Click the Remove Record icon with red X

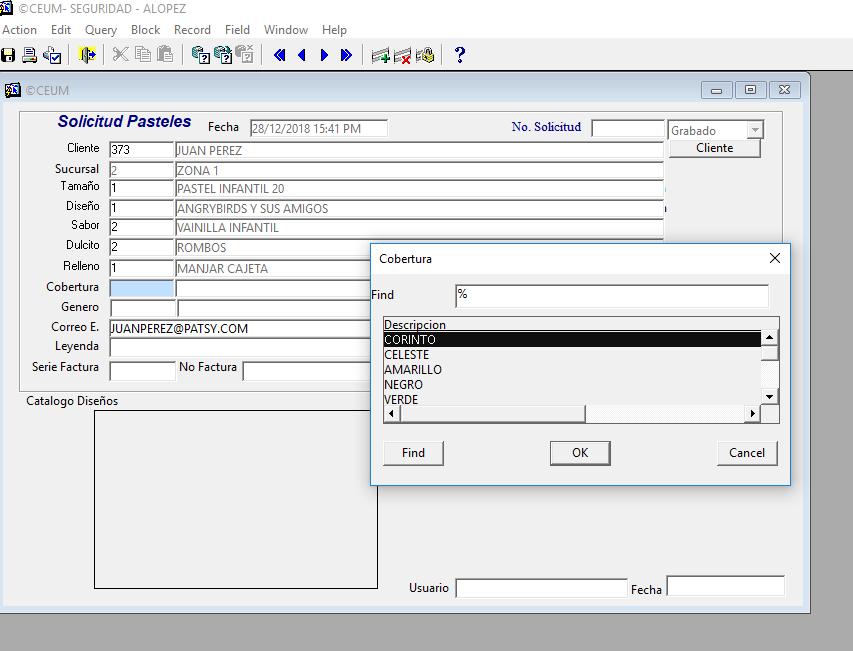point(402,55)
